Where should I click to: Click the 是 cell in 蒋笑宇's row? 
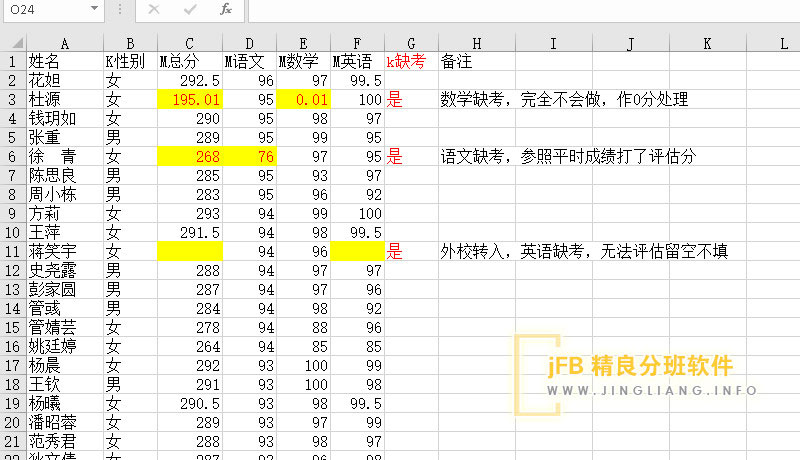tap(411, 251)
